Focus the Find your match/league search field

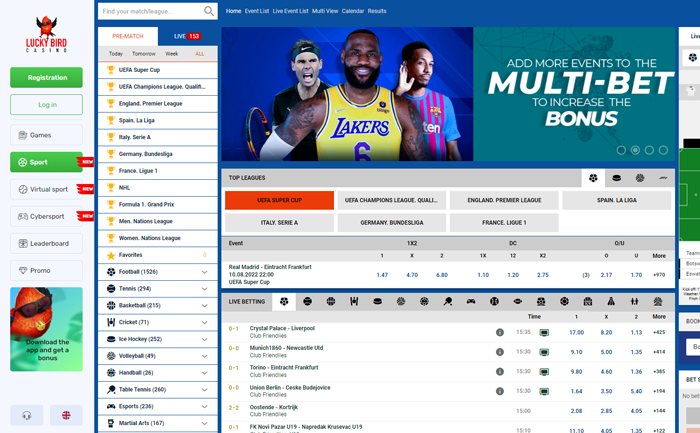coord(152,11)
